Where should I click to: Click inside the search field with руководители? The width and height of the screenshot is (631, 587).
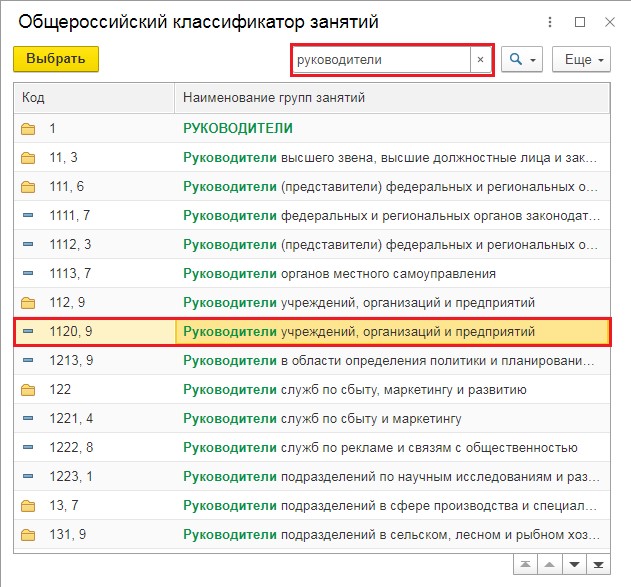click(x=380, y=60)
